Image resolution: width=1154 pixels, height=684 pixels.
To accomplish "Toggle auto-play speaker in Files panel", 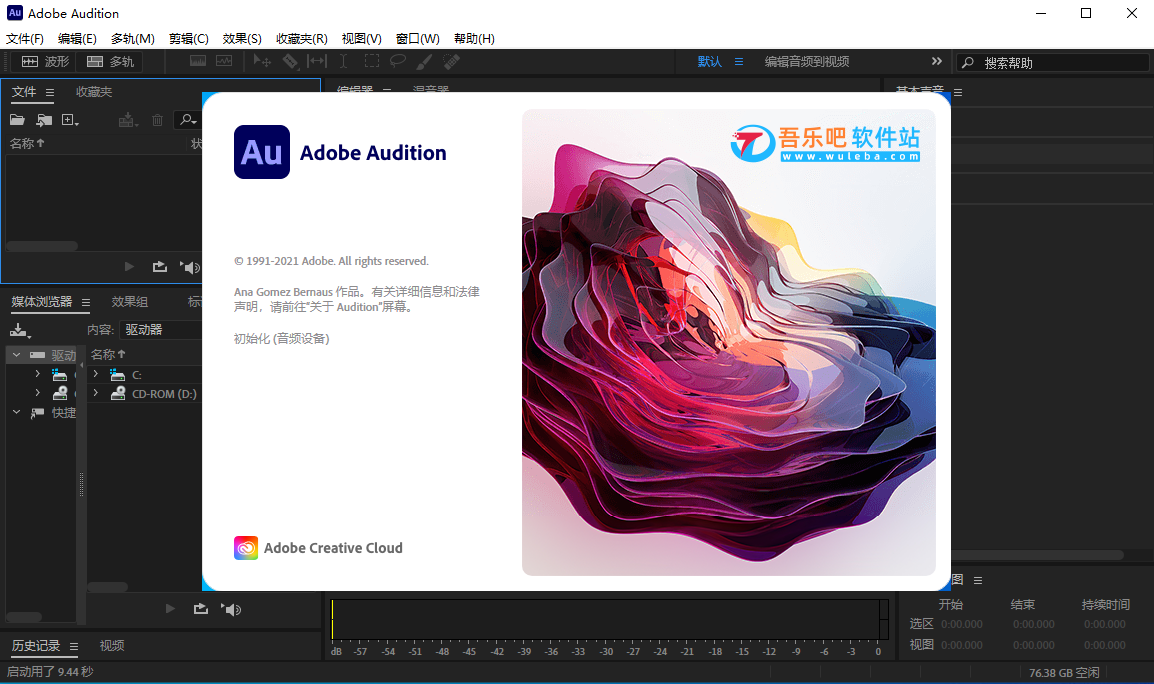I will tap(190, 267).
